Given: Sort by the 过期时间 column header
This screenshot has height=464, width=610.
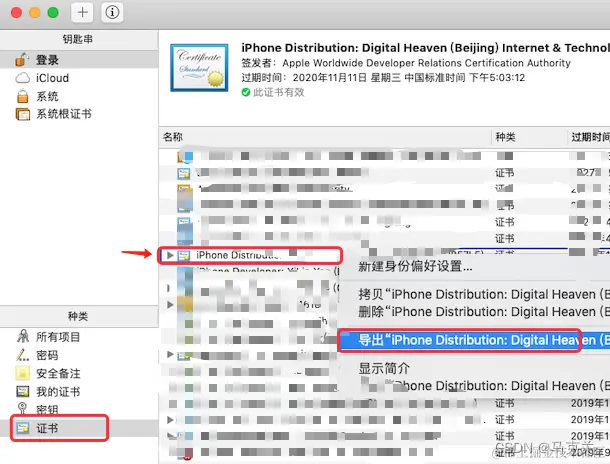Looking at the screenshot, I should pyautogui.click(x=589, y=137).
